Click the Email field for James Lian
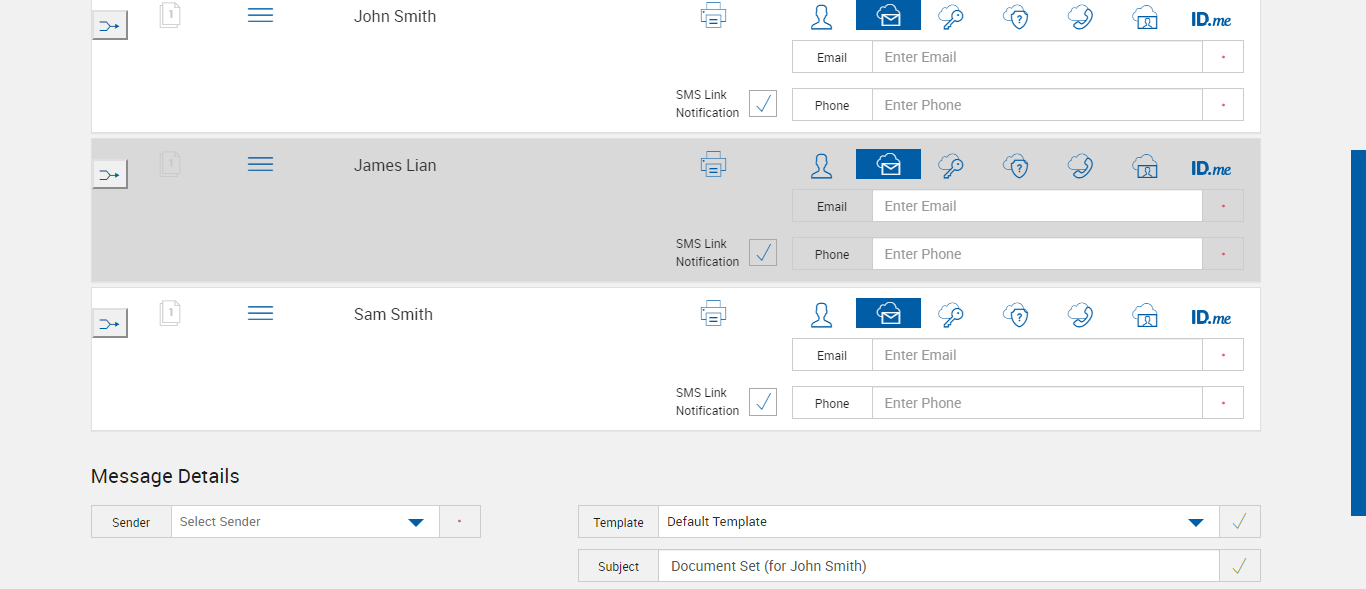 tap(1036, 206)
